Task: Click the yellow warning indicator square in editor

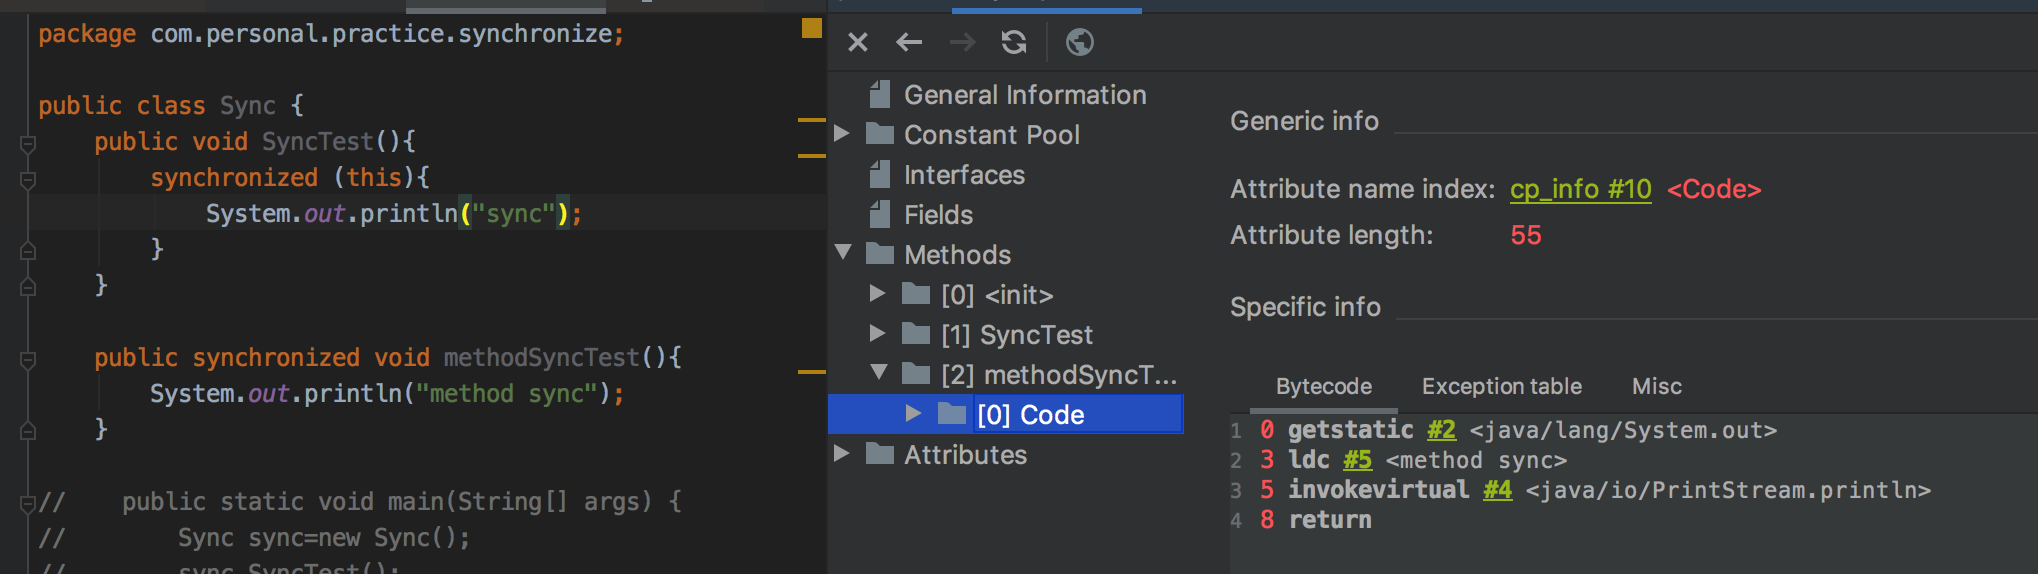Action: tap(812, 28)
